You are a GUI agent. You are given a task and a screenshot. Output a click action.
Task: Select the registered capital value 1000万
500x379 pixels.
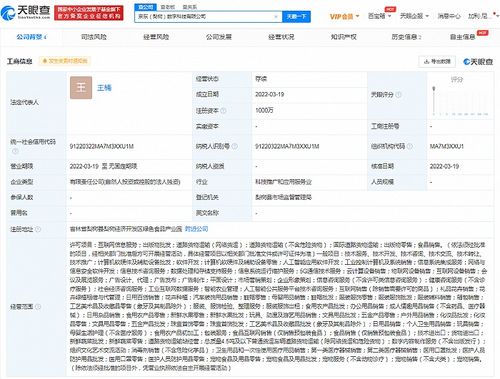(264, 110)
